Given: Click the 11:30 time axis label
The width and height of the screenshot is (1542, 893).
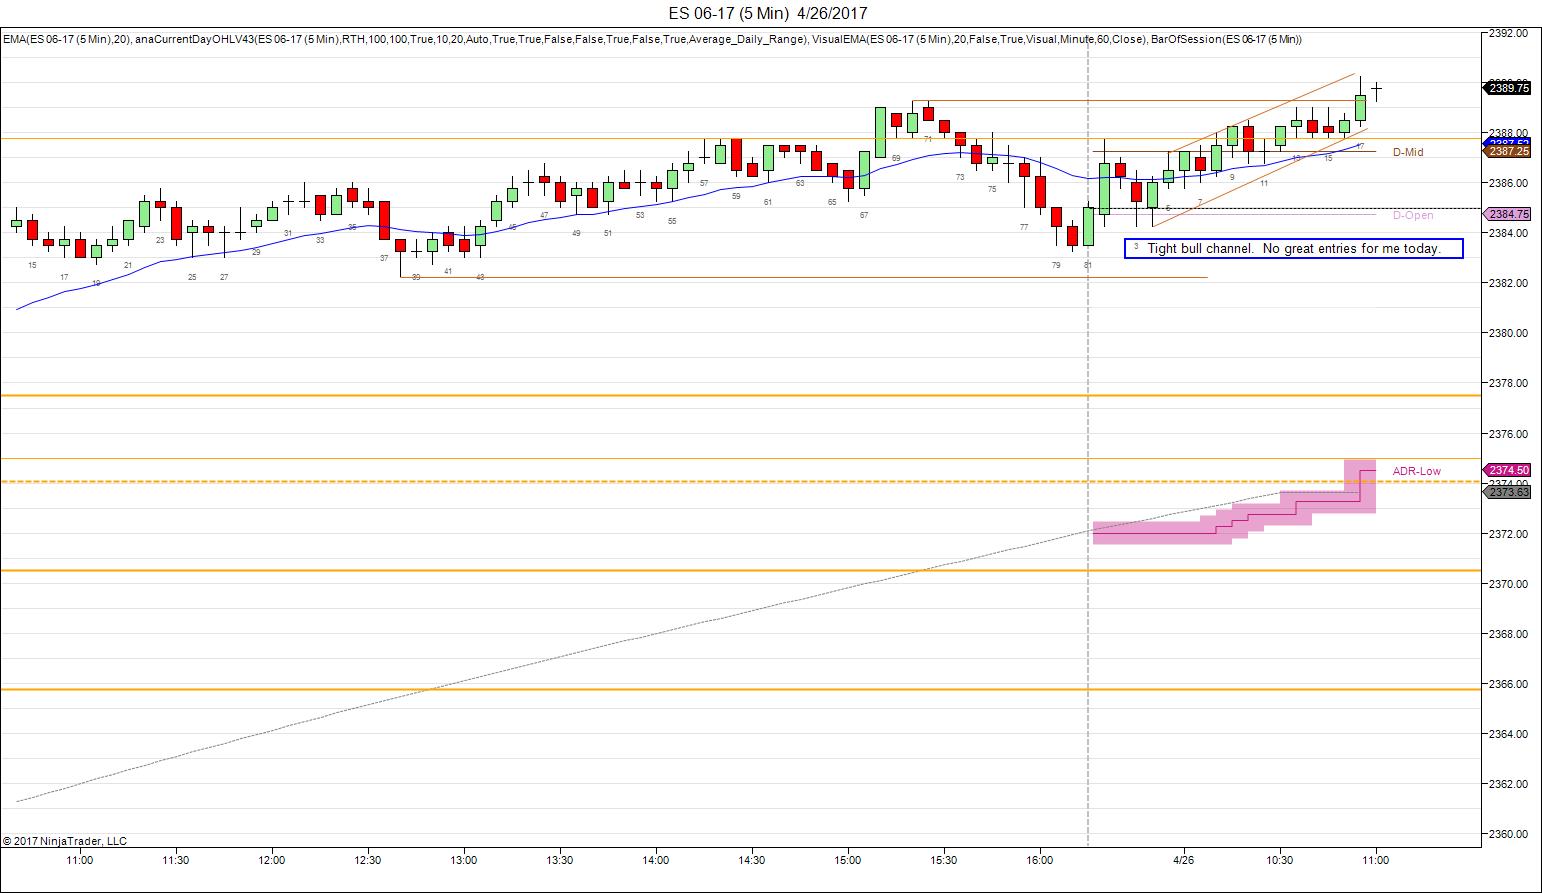Looking at the screenshot, I should pyautogui.click(x=175, y=860).
